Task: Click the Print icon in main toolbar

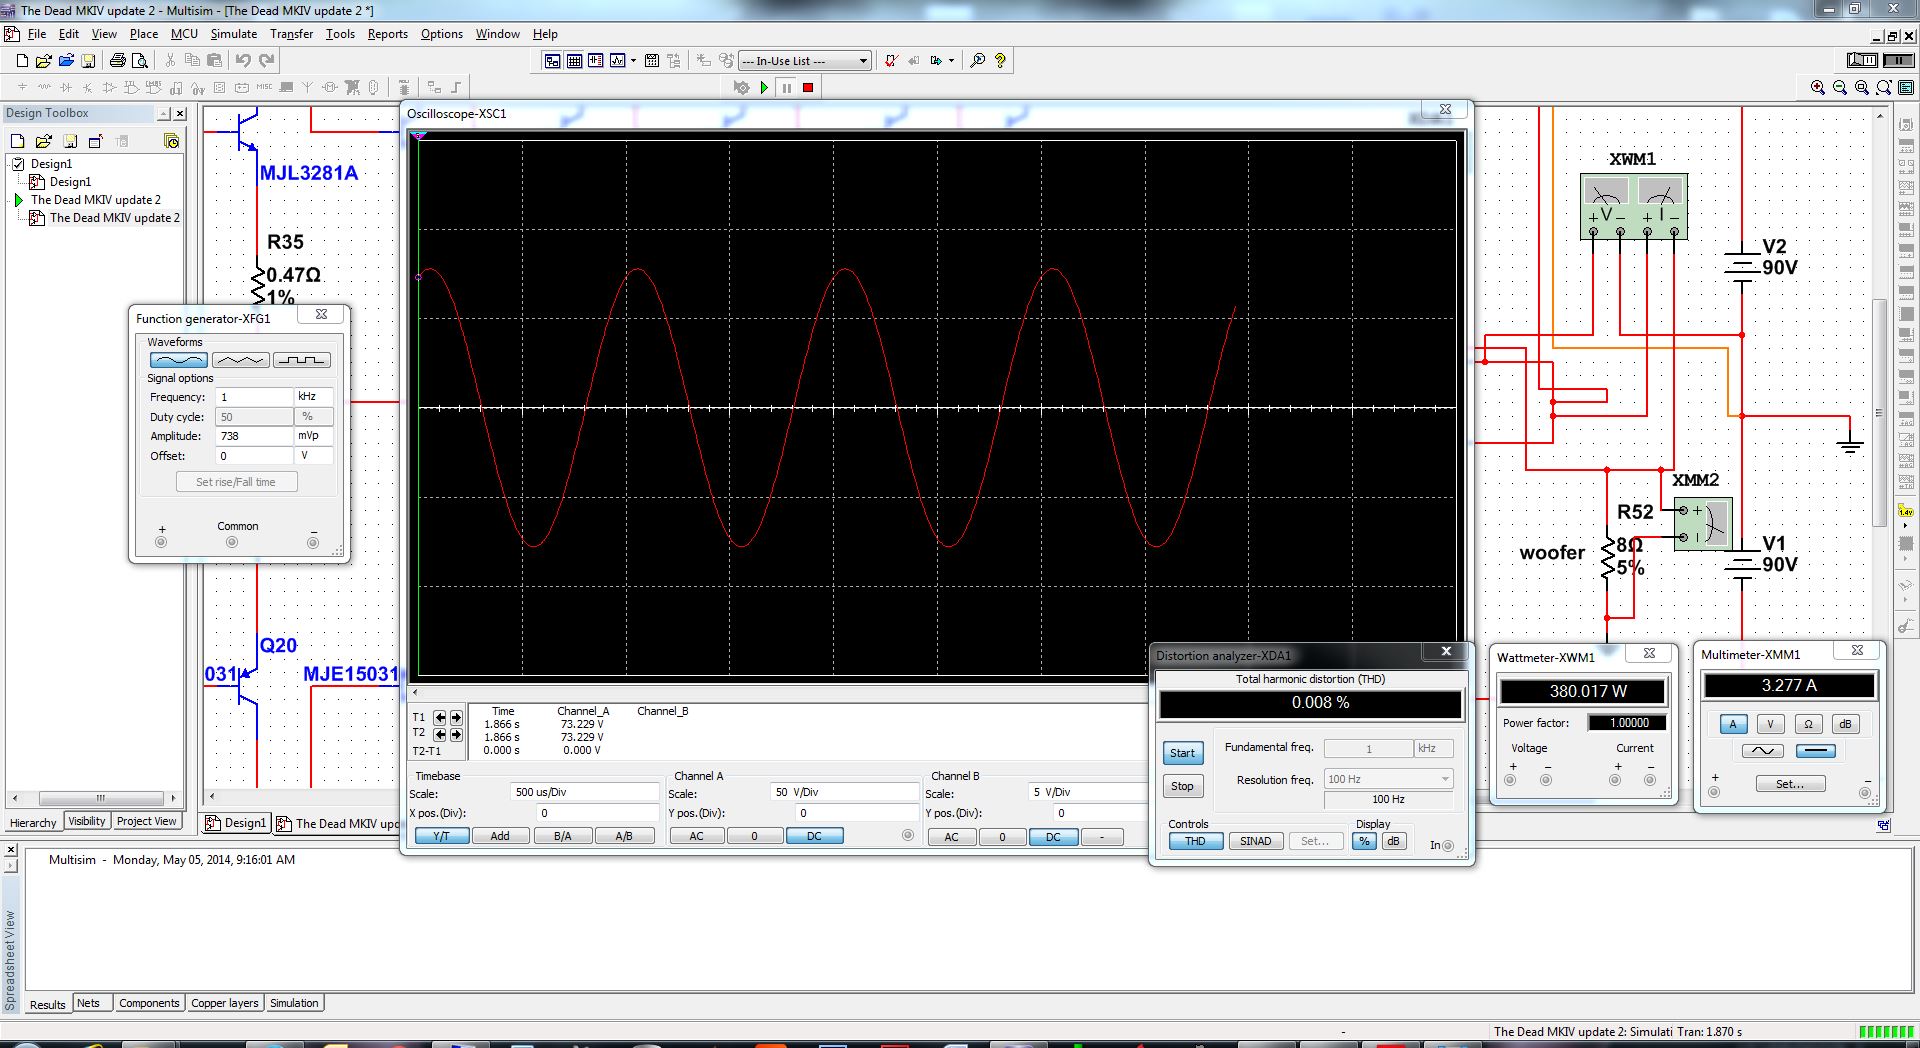Action: point(118,61)
